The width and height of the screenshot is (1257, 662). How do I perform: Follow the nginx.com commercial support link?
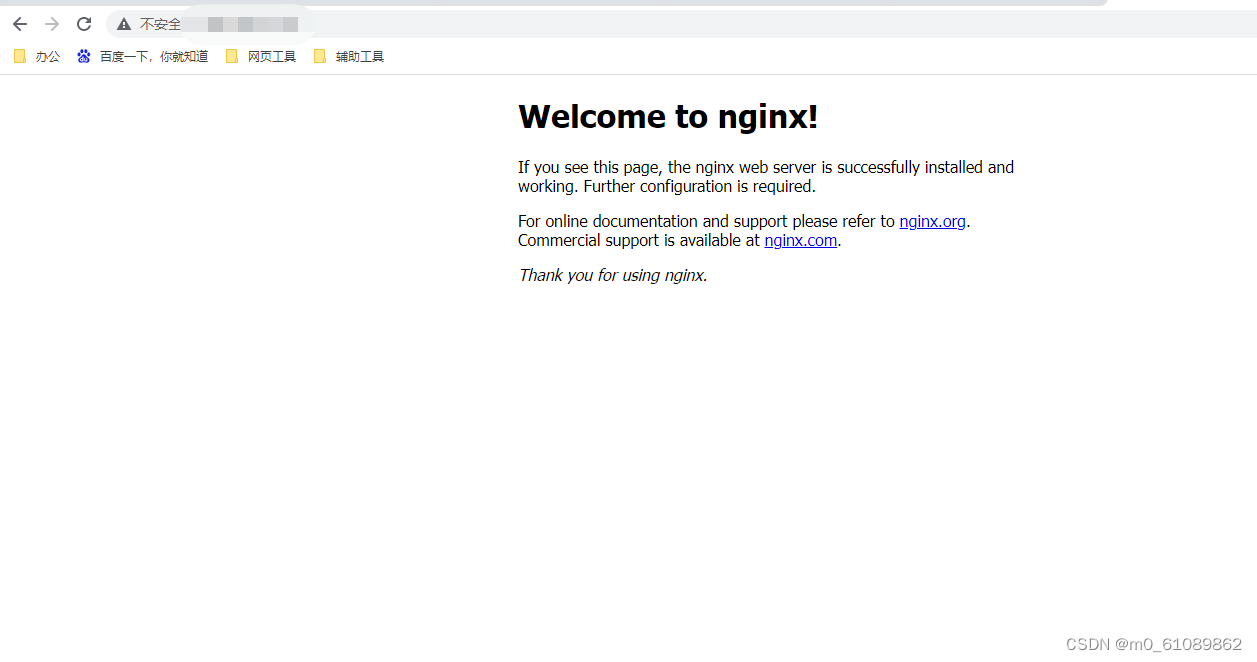pos(800,241)
